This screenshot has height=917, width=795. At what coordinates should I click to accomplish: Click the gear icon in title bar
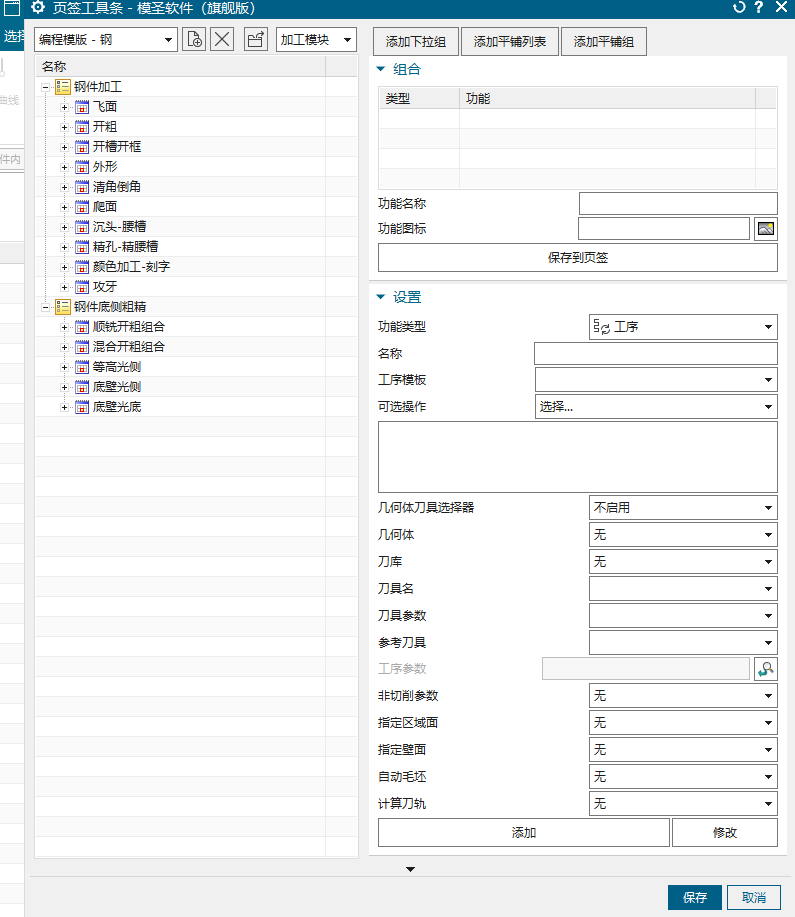38,7
